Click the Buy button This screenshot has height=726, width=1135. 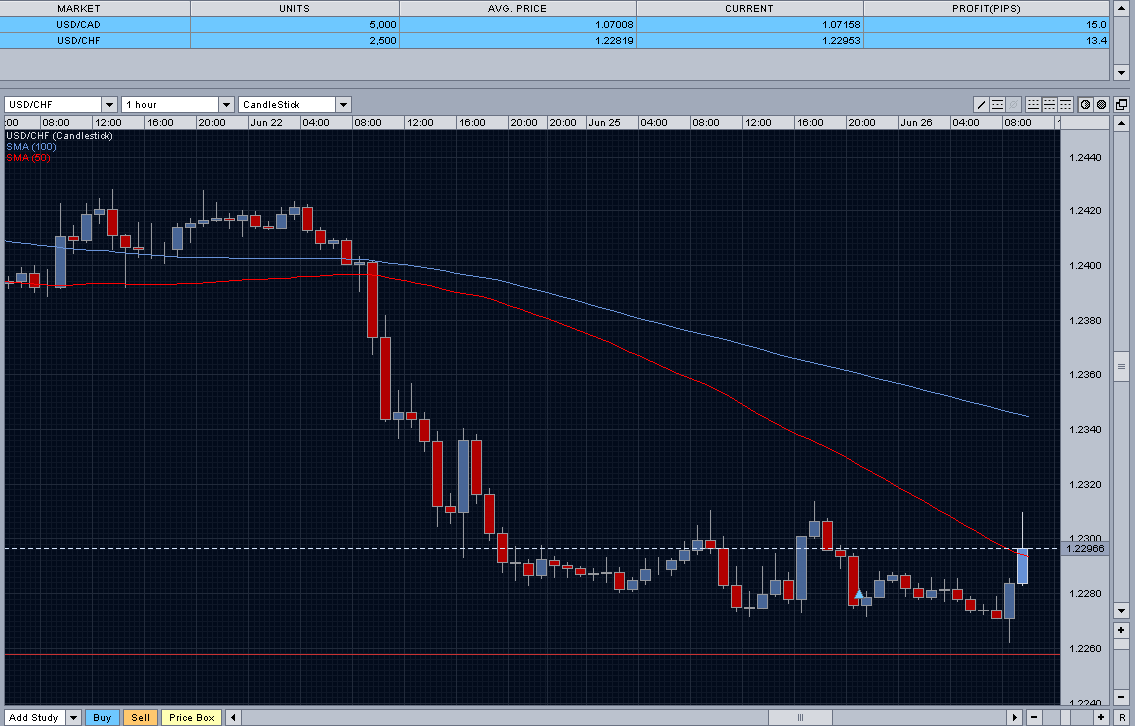pyautogui.click(x=102, y=717)
